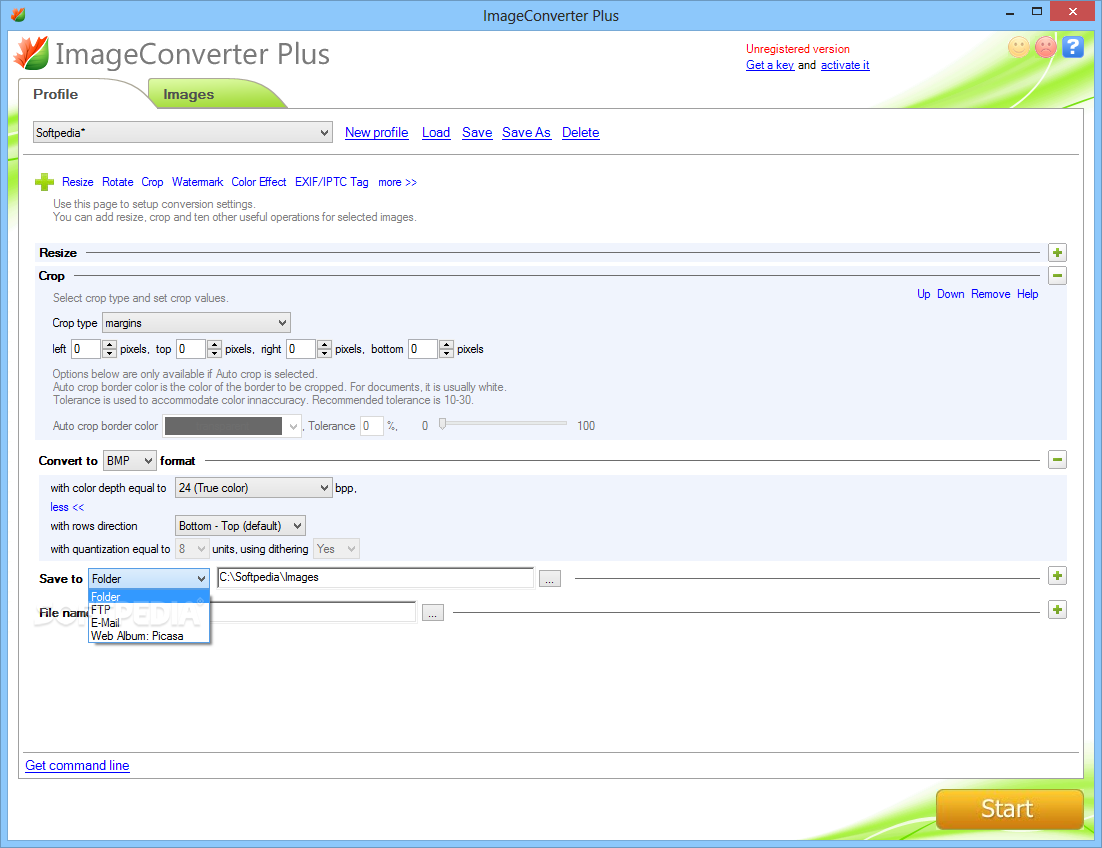The image size is (1102, 848).
Task: Open Help for the Crop operation
Action: [1027, 294]
